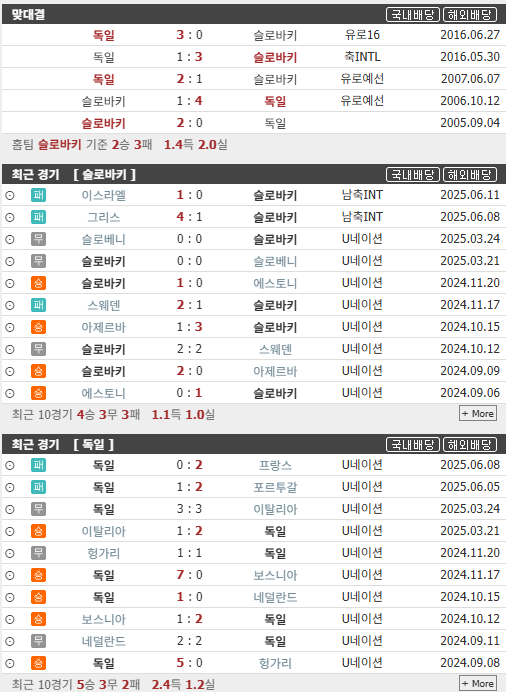Open the 헝가리 link on the 2024.09.08 row
Screen dimensions: 506x692
coord(275,663)
